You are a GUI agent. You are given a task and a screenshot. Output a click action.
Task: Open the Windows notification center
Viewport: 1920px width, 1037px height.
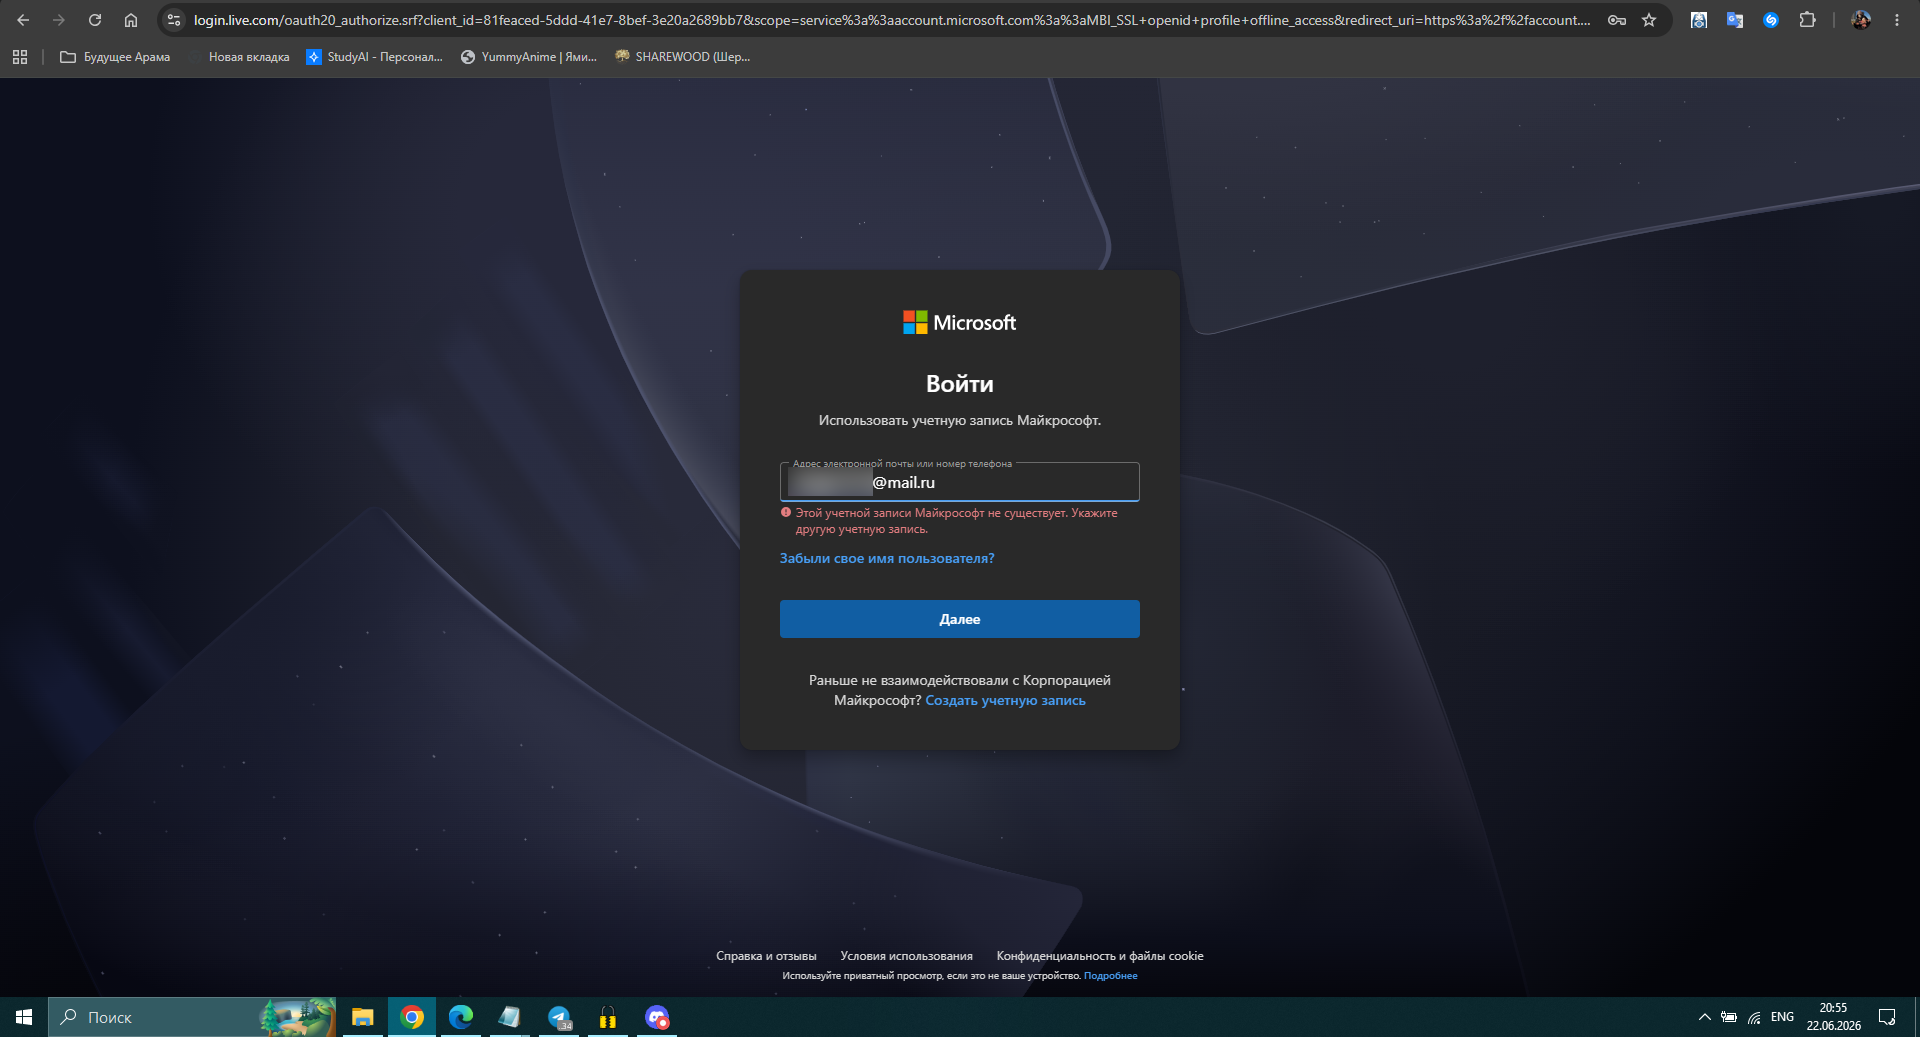(x=1887, y=1017)
